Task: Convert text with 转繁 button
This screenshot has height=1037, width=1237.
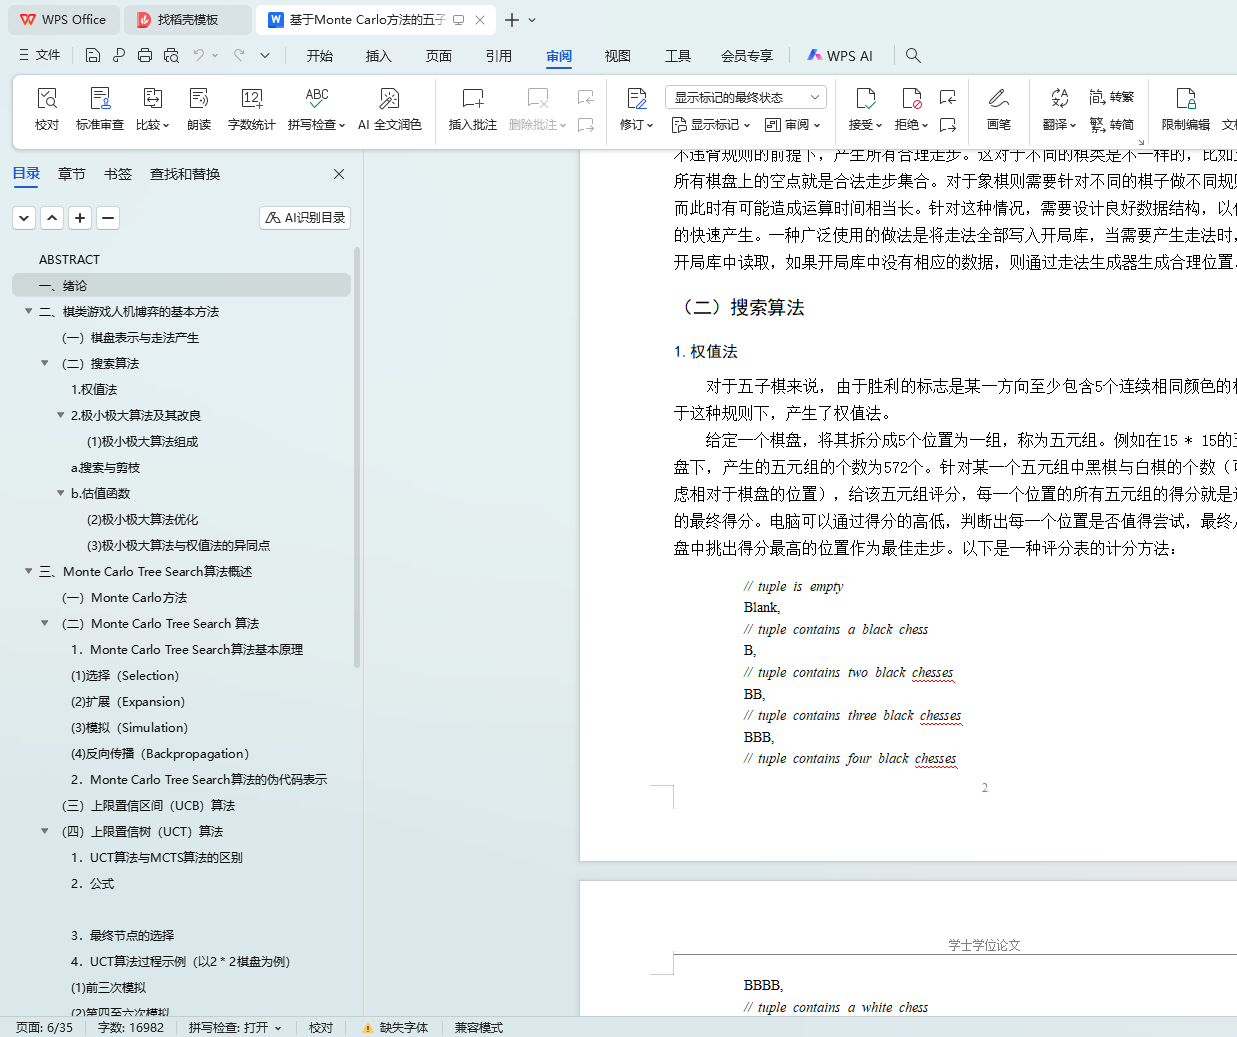Action: (1112, 97)
